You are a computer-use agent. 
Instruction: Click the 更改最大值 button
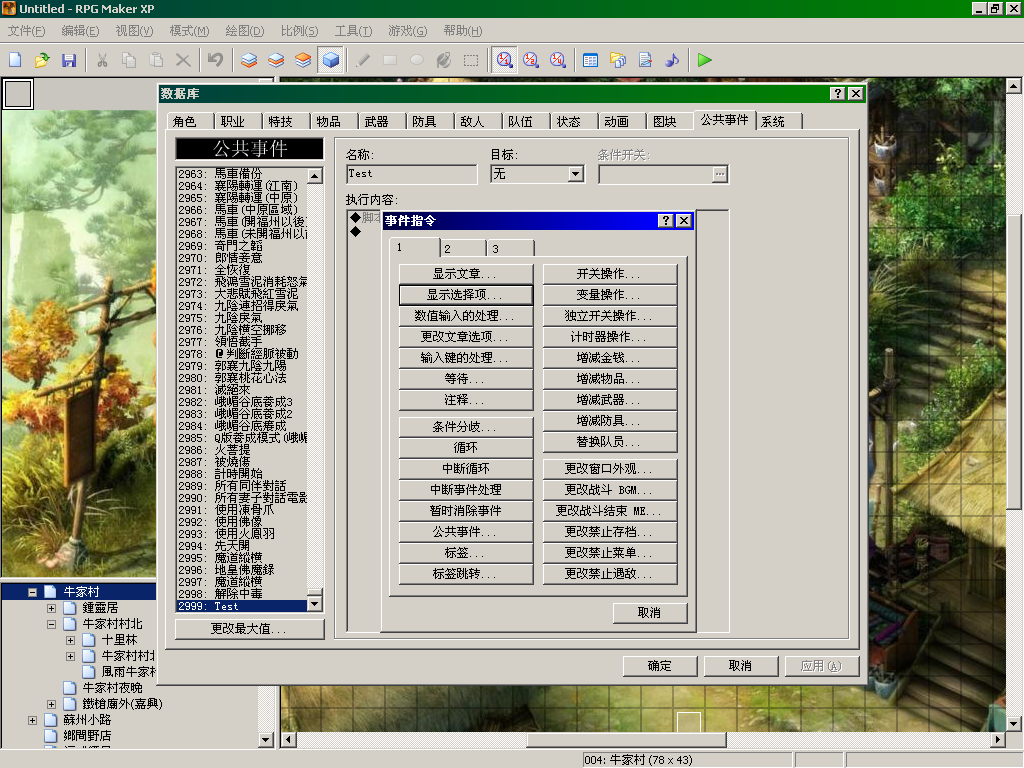click(249, 629)
